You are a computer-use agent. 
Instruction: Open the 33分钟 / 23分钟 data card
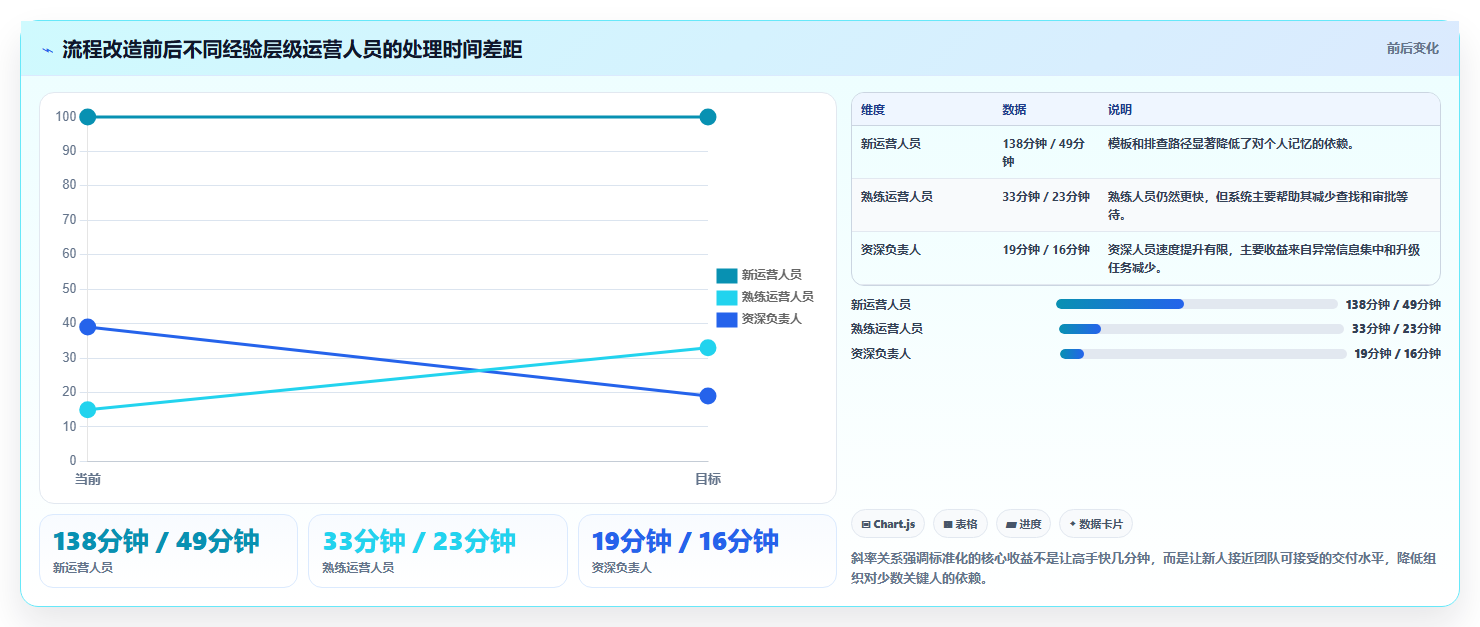click(x=438, y=551)
